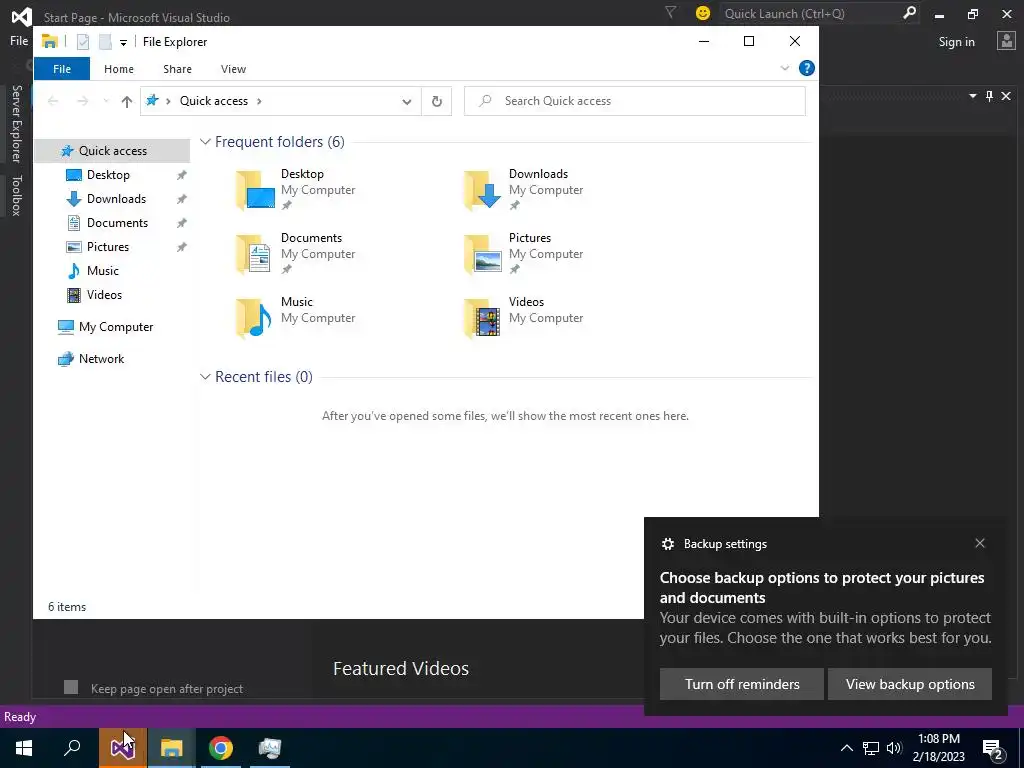Open File Explorer help icon
Image resolution: width=1024 pixels, height=768 pixels.
pyautogui.click(x=807, y=68)
